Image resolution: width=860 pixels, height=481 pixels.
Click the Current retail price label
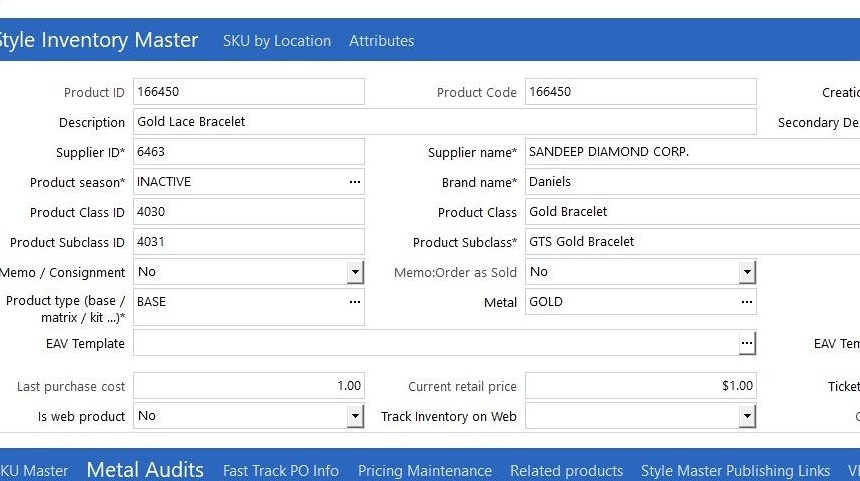(462, 387)
